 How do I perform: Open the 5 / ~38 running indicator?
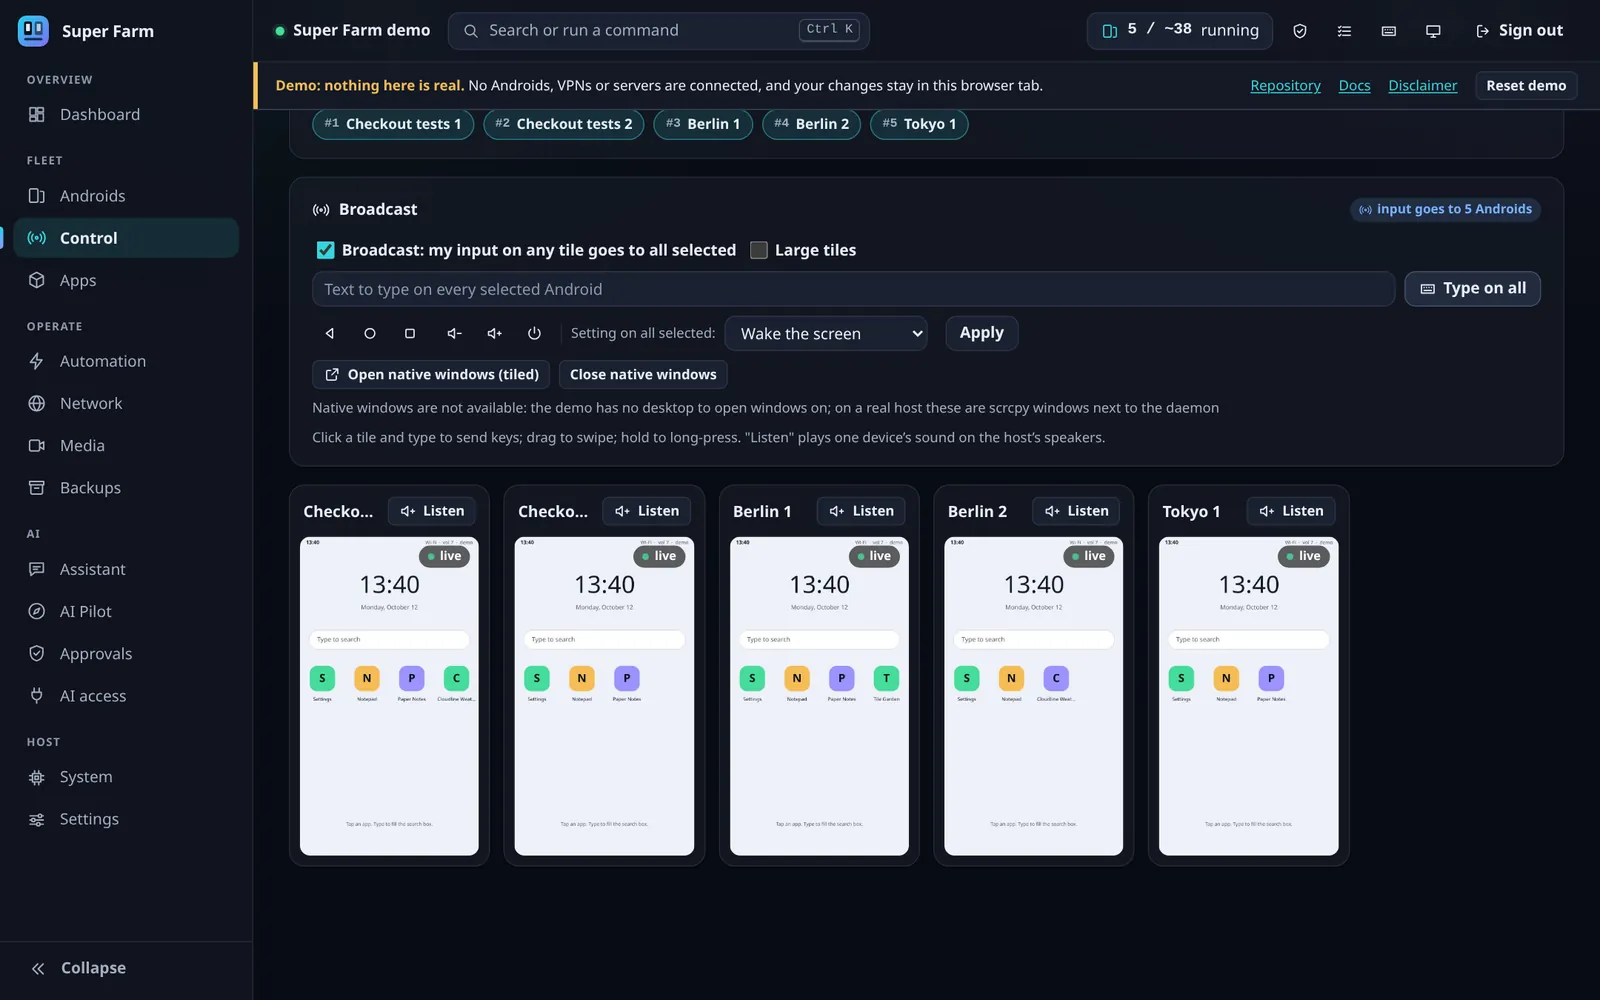point(1179,31)
